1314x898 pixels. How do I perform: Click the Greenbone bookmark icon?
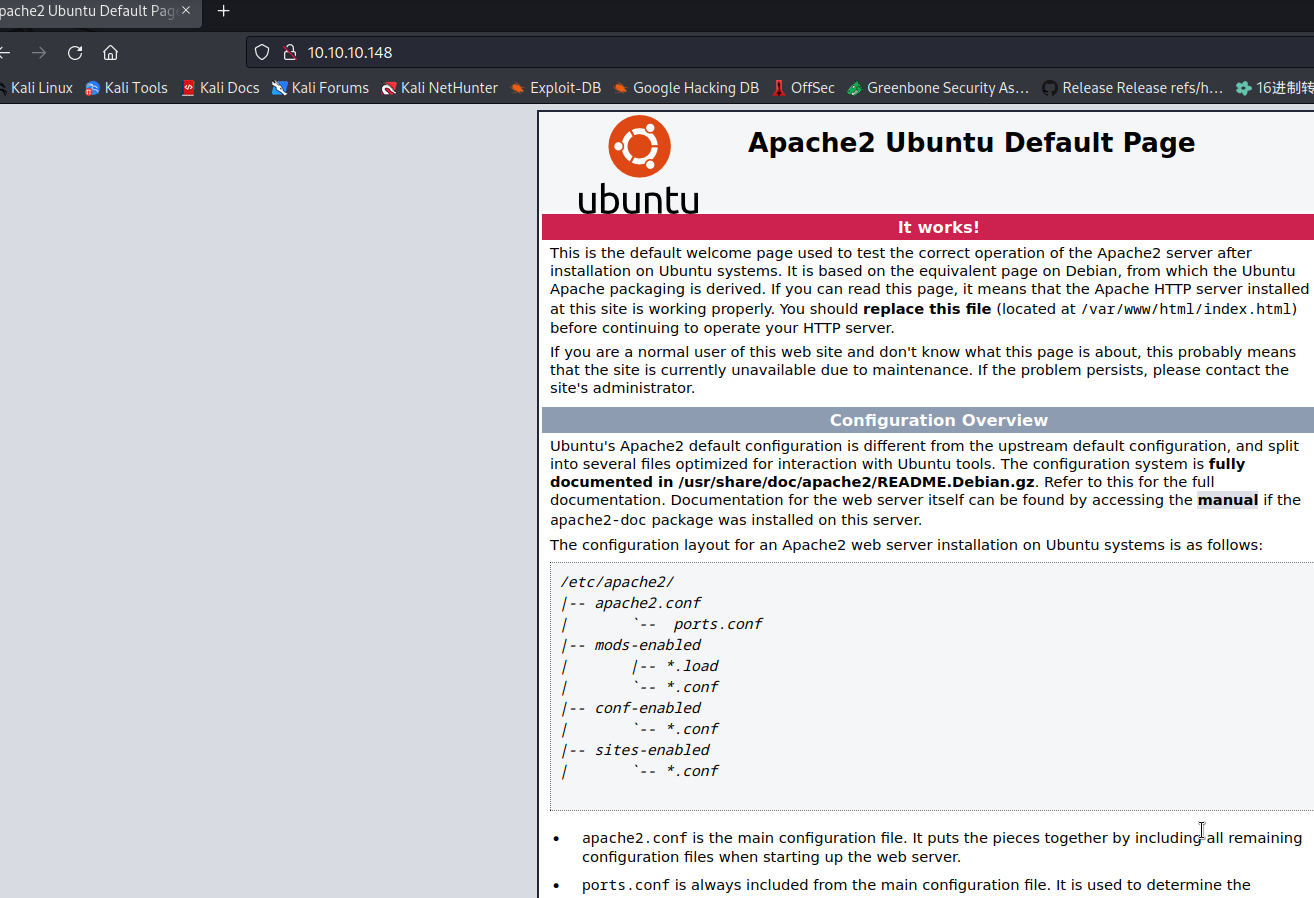854,88
